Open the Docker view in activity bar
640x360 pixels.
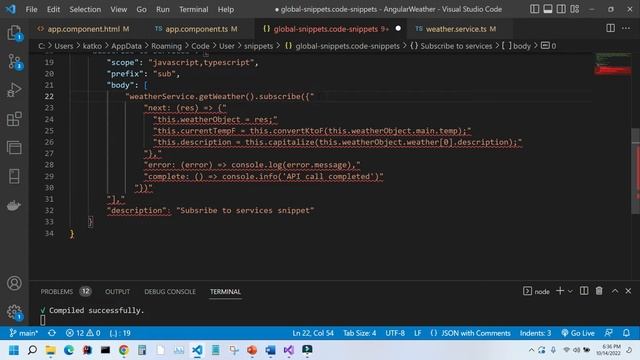(14, 205)
